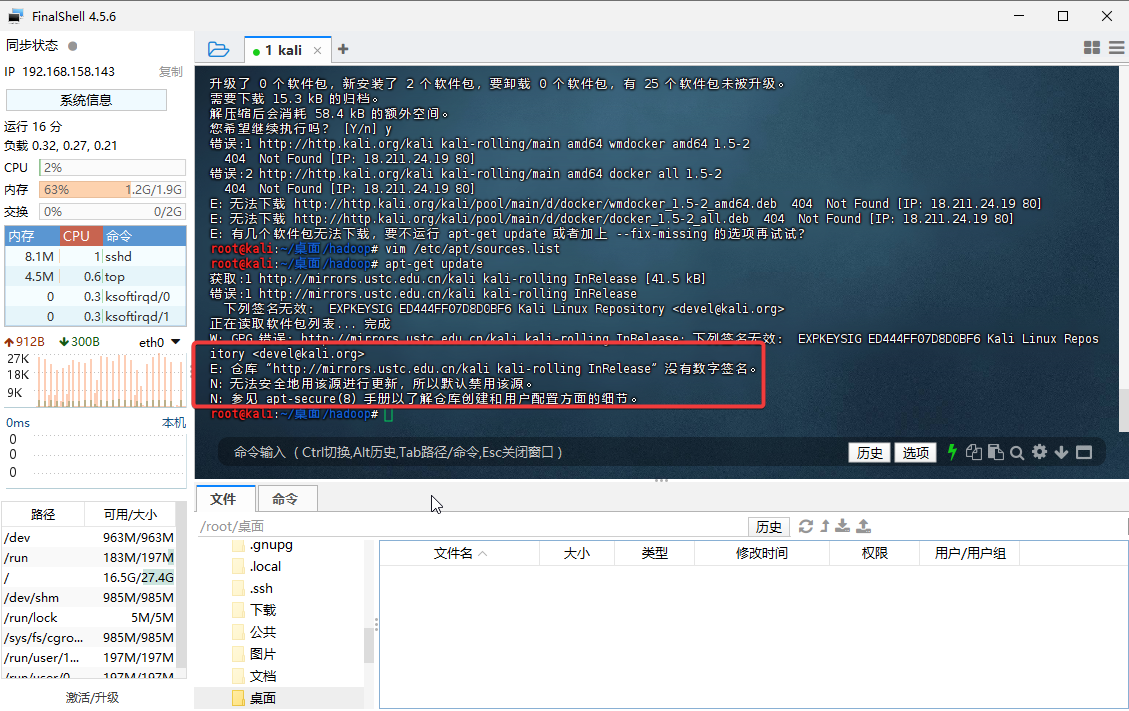Select the ksoftirqd/0 process row
Viewport: 1129px width, 711px height.
point(95,297)
